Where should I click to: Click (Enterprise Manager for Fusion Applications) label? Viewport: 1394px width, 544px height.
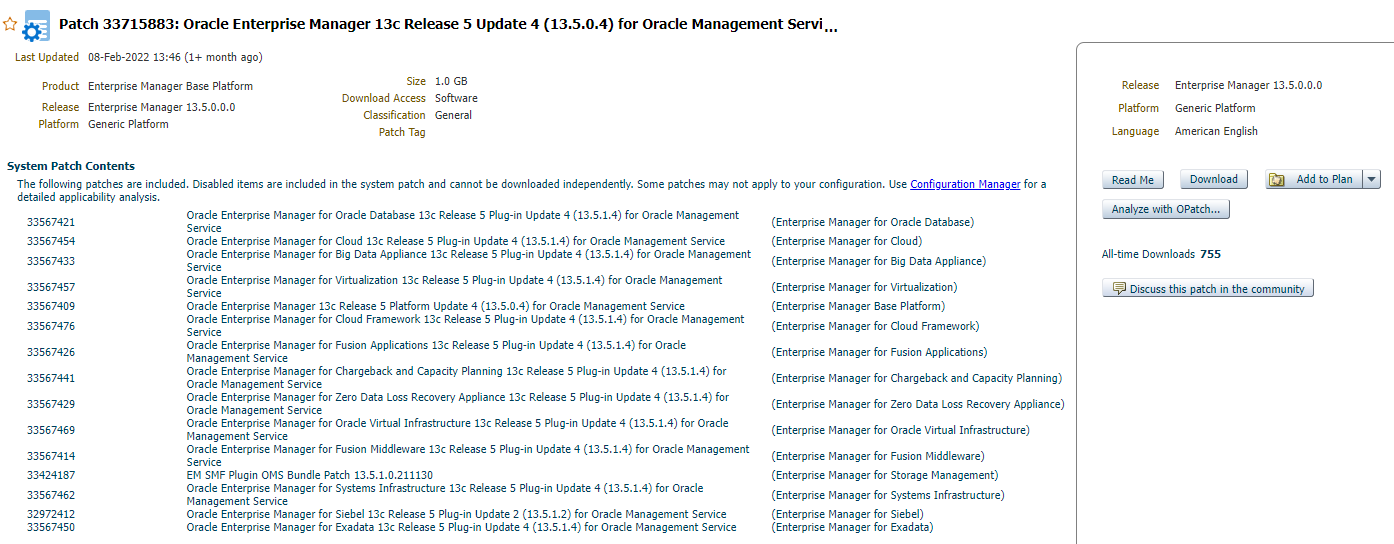click(879, 353)
